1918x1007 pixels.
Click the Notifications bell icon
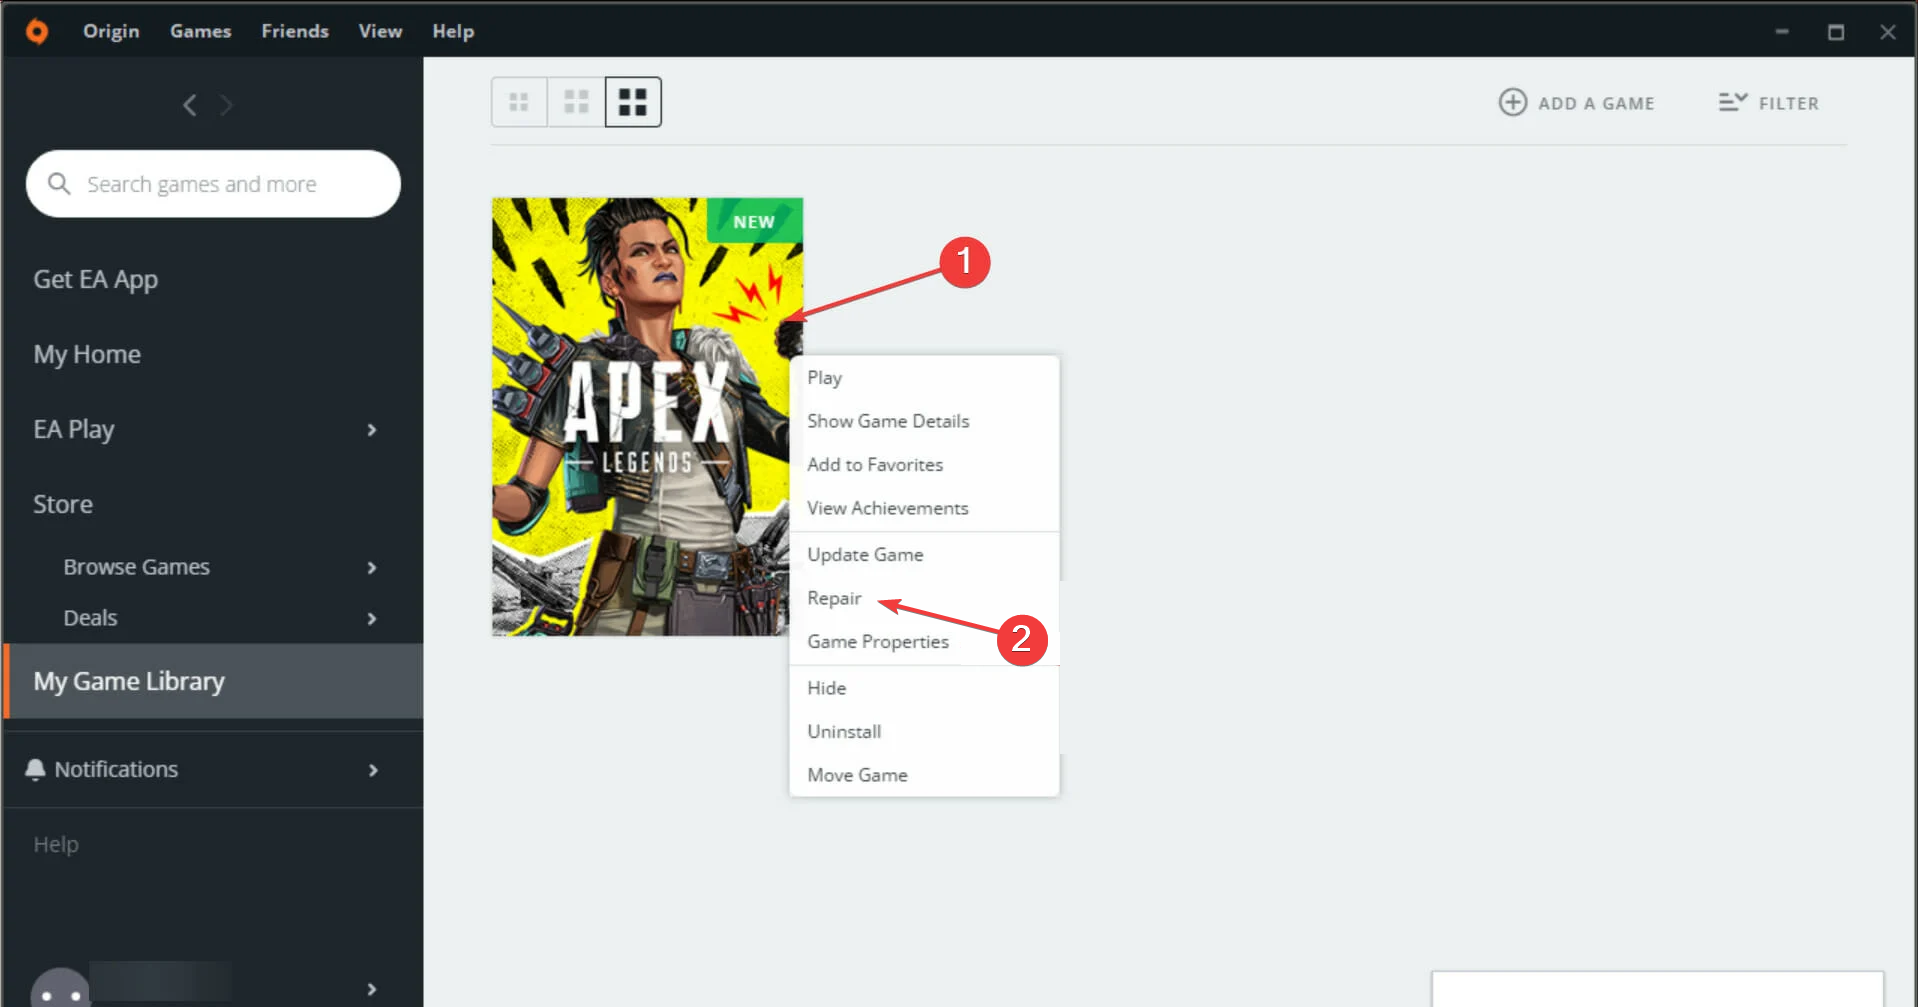(36, 769)
